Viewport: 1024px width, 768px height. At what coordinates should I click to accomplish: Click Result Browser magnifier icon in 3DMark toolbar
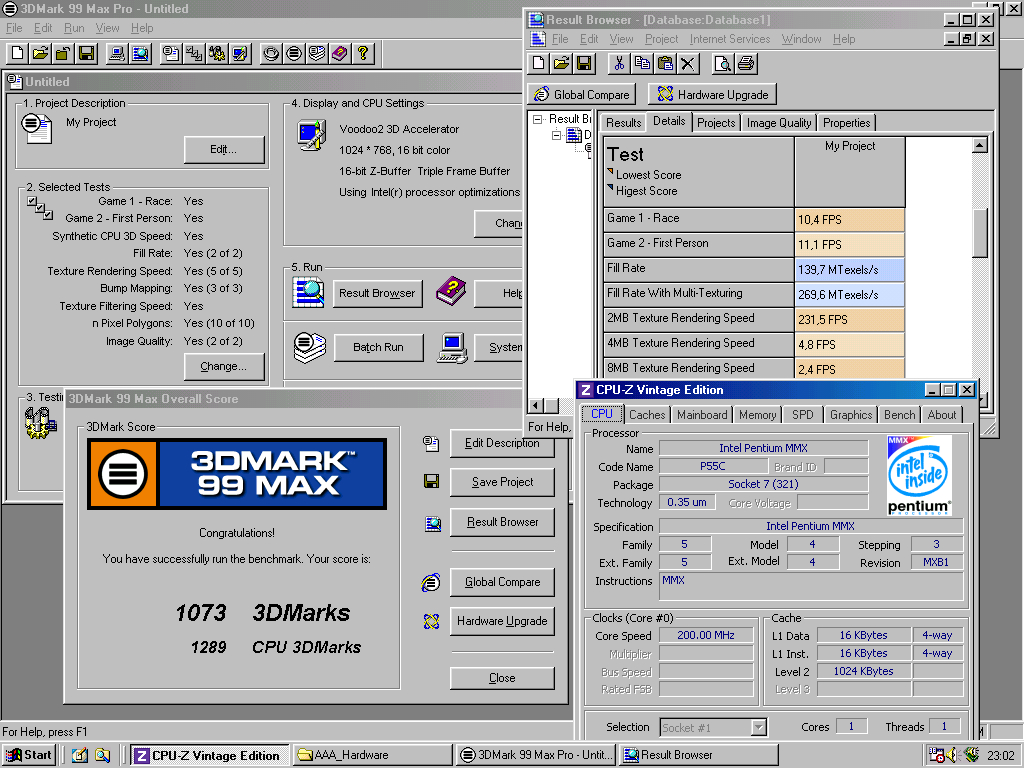140,53
